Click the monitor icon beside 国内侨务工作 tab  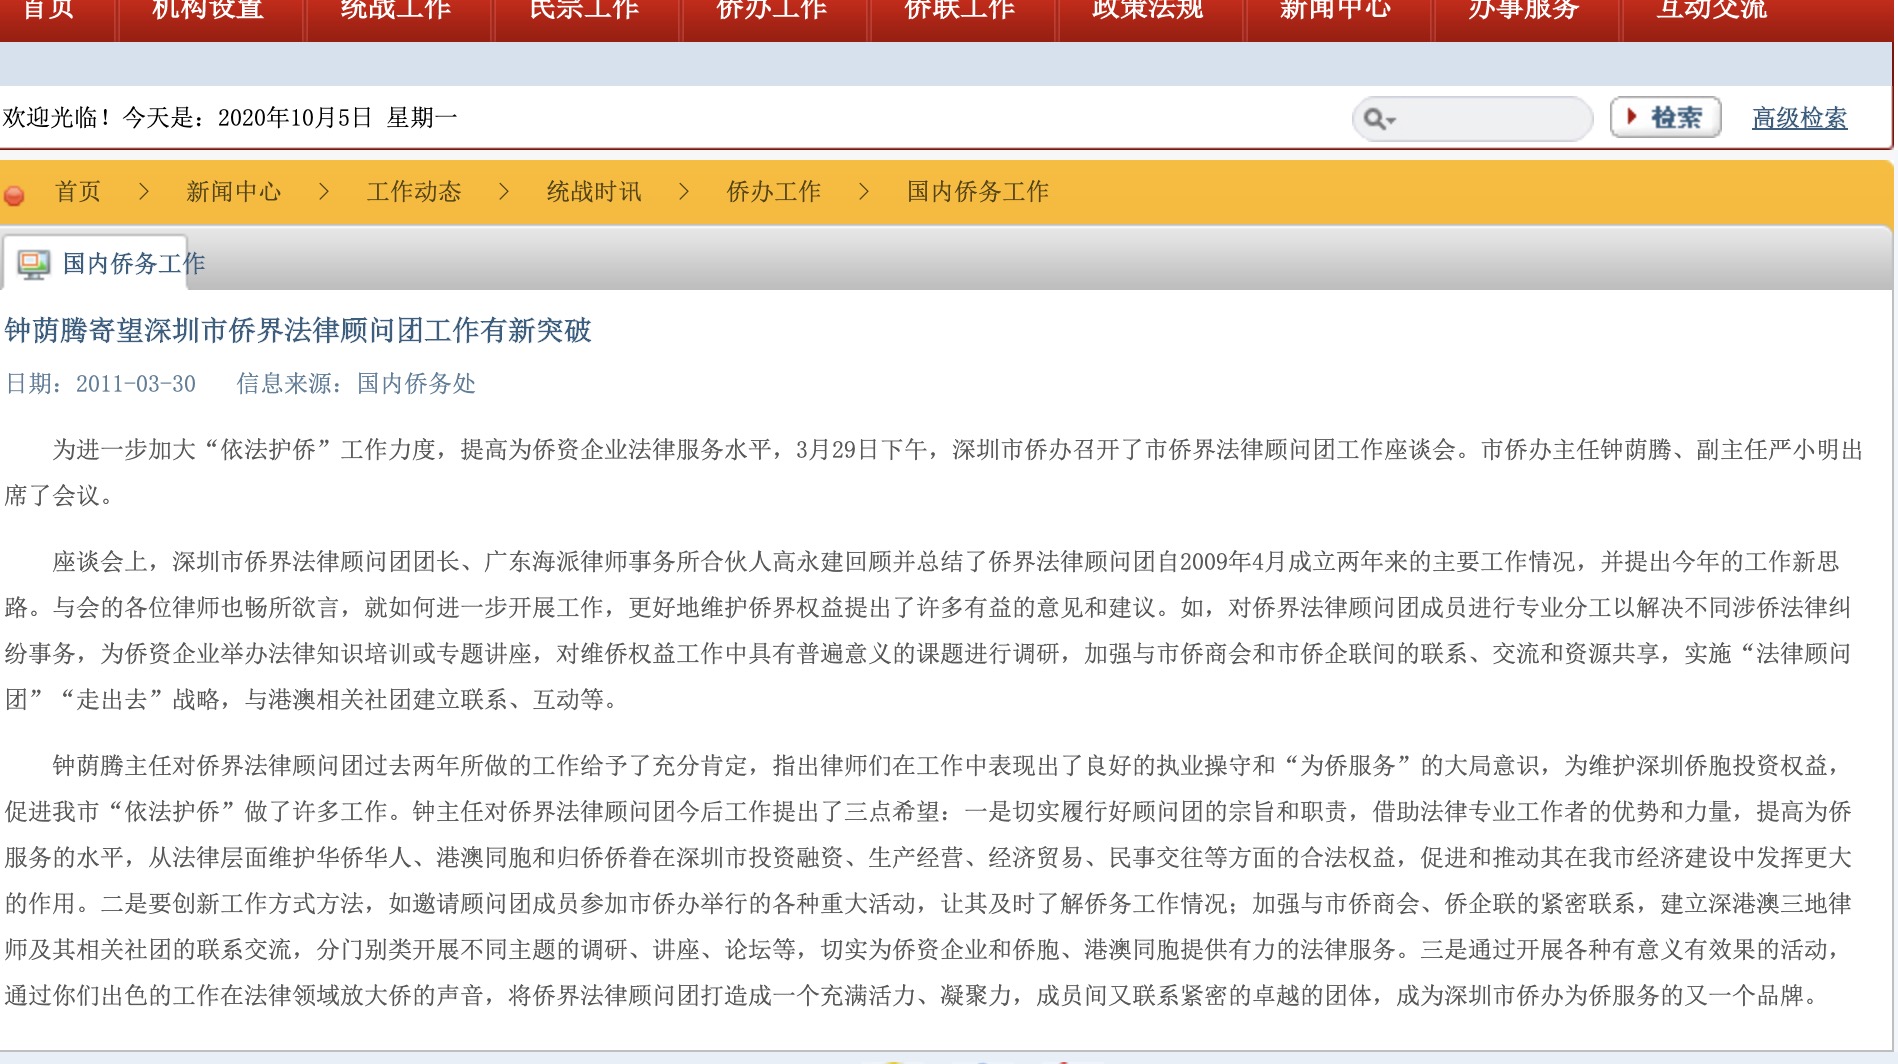coord(33,265)
